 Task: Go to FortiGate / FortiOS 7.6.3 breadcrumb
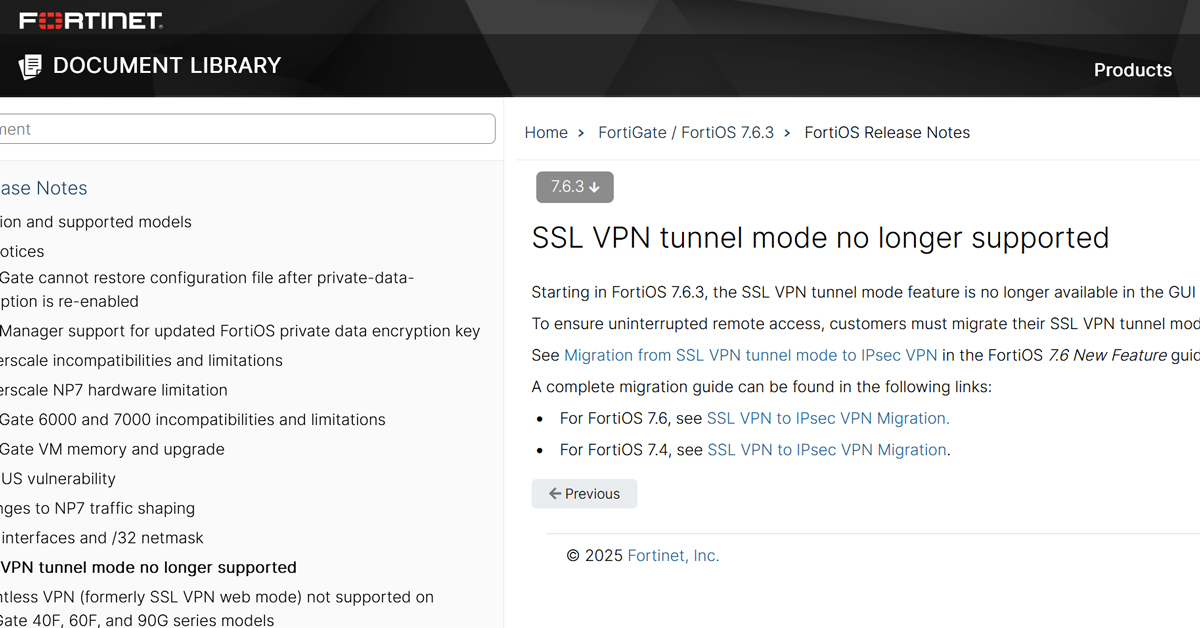(686, 133)
